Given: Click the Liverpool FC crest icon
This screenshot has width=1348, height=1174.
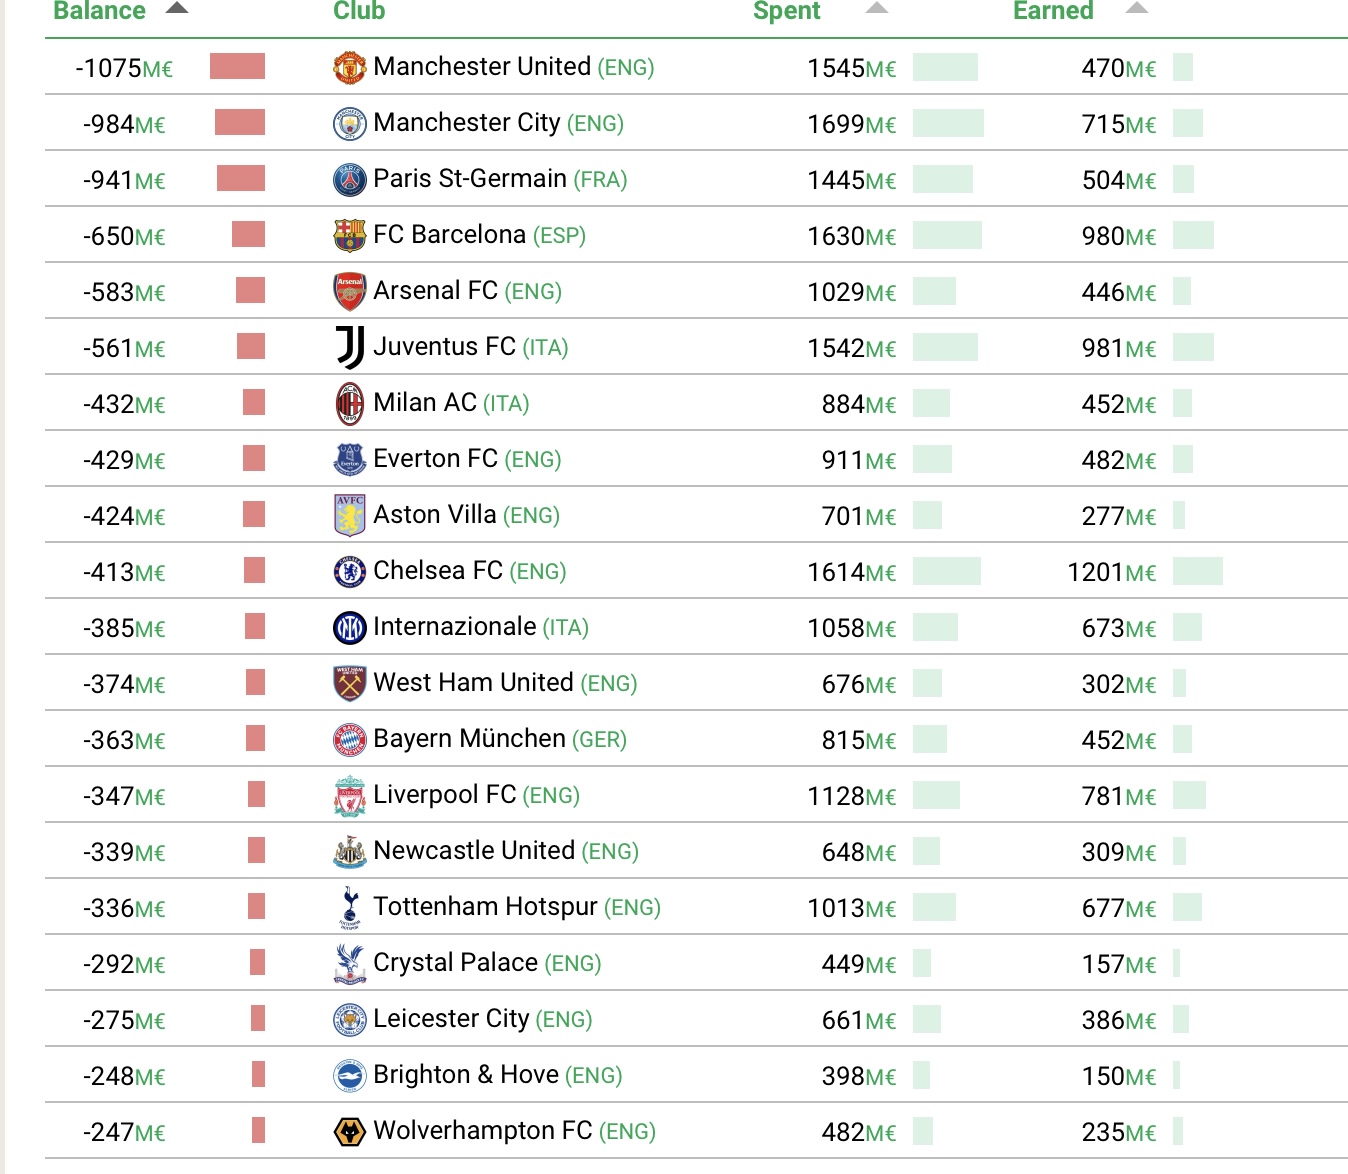Looking at the screenshot, I should point(349,796).
